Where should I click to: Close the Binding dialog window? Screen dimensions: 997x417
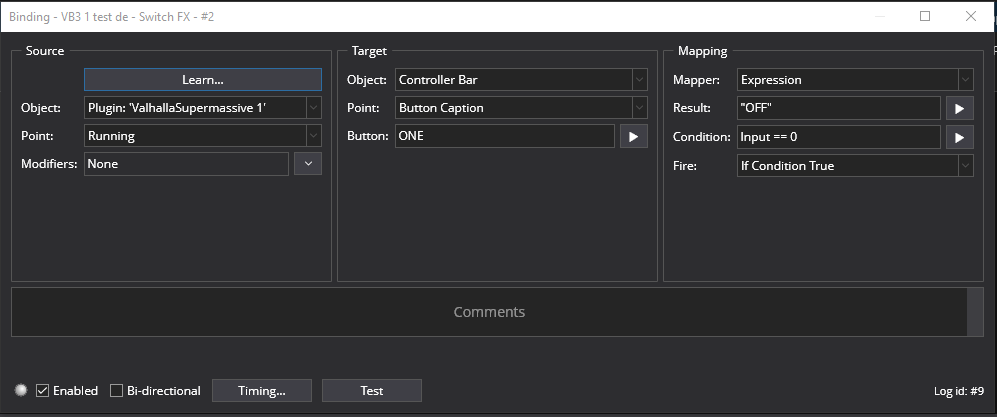point(970,16)
